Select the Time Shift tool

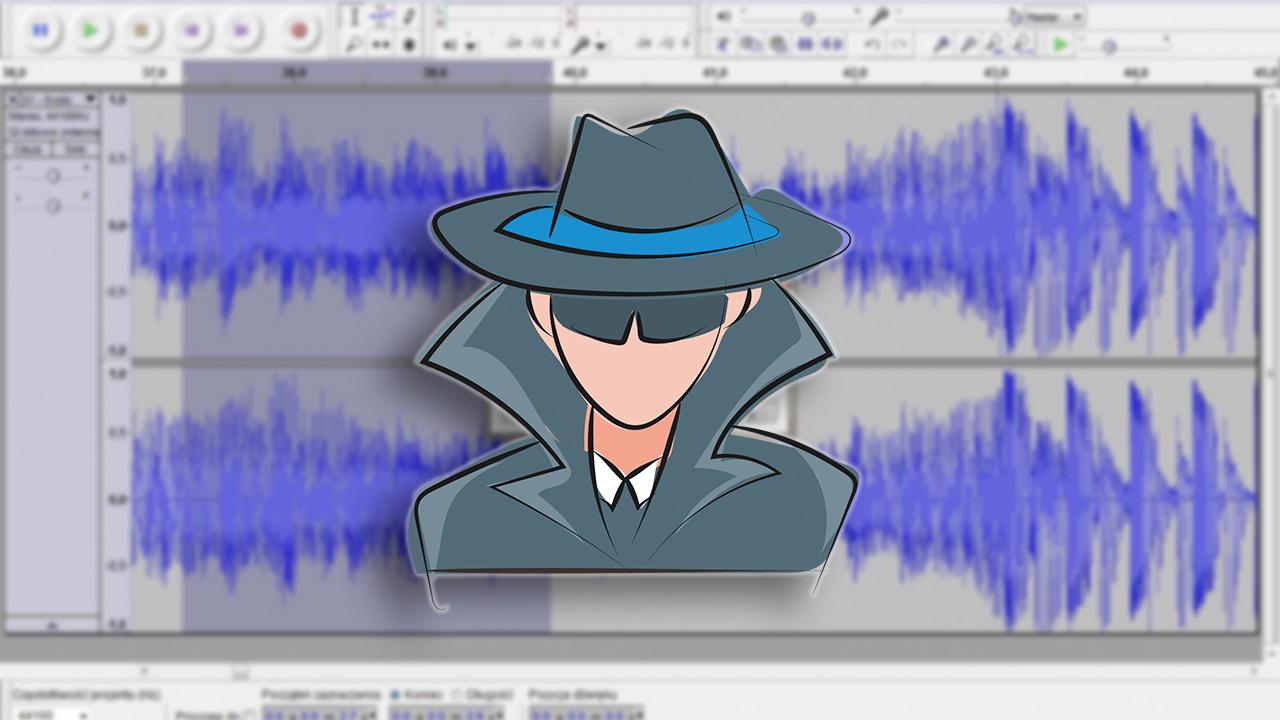381,44
